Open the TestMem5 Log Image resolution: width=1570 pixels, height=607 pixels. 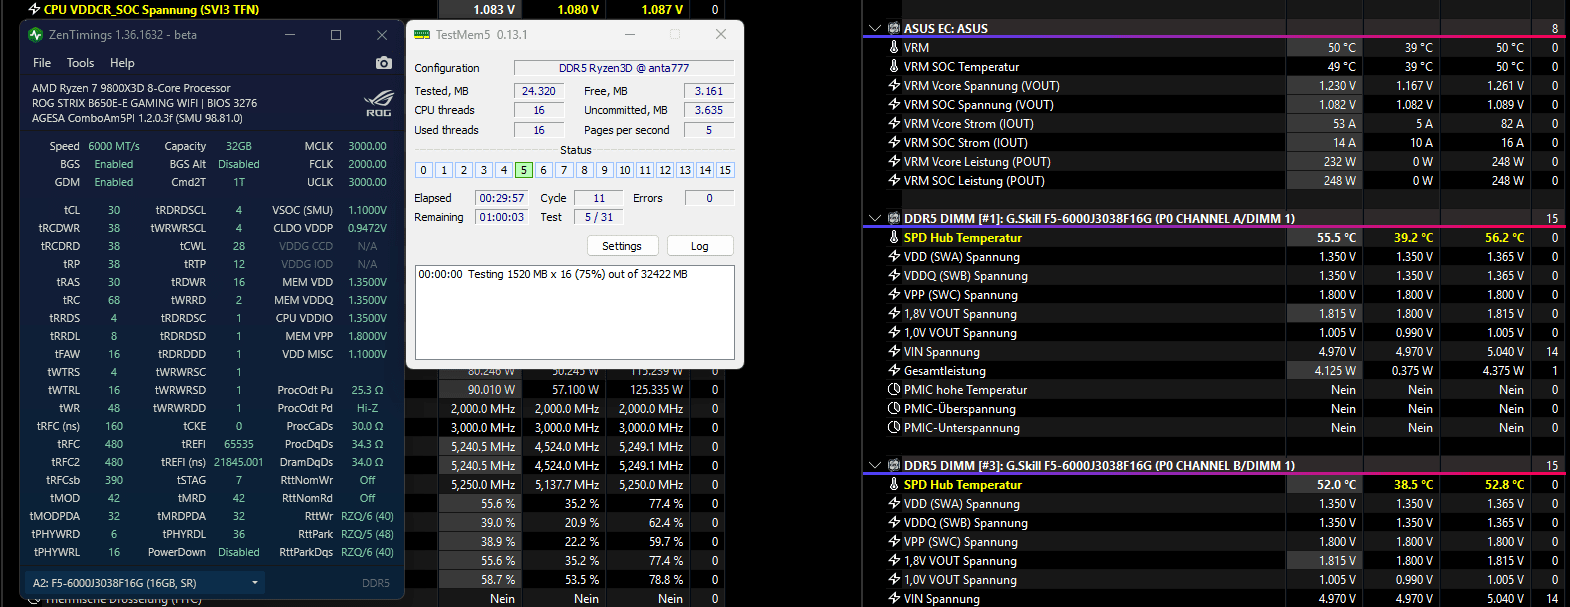tap(699, 246)
